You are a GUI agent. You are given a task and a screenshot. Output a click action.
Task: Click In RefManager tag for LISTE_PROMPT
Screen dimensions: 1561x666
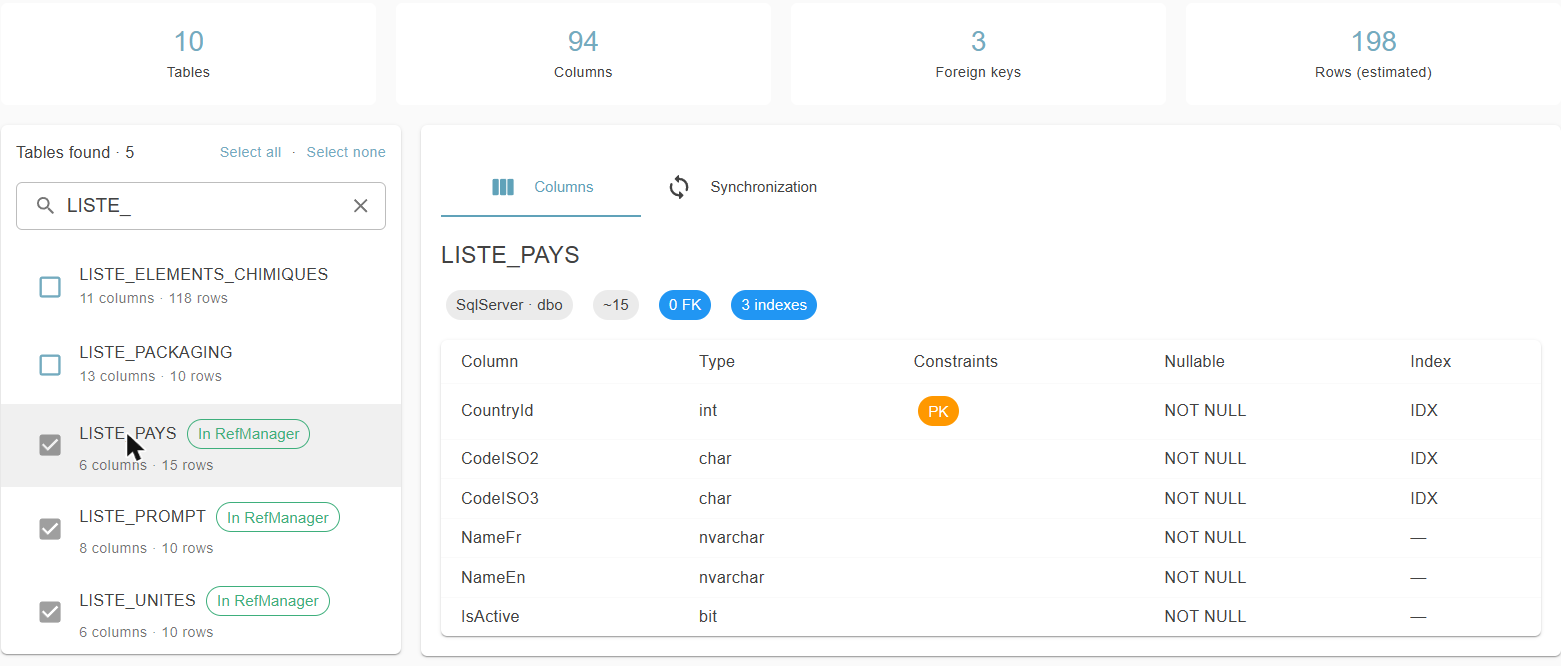pos(278,518)
